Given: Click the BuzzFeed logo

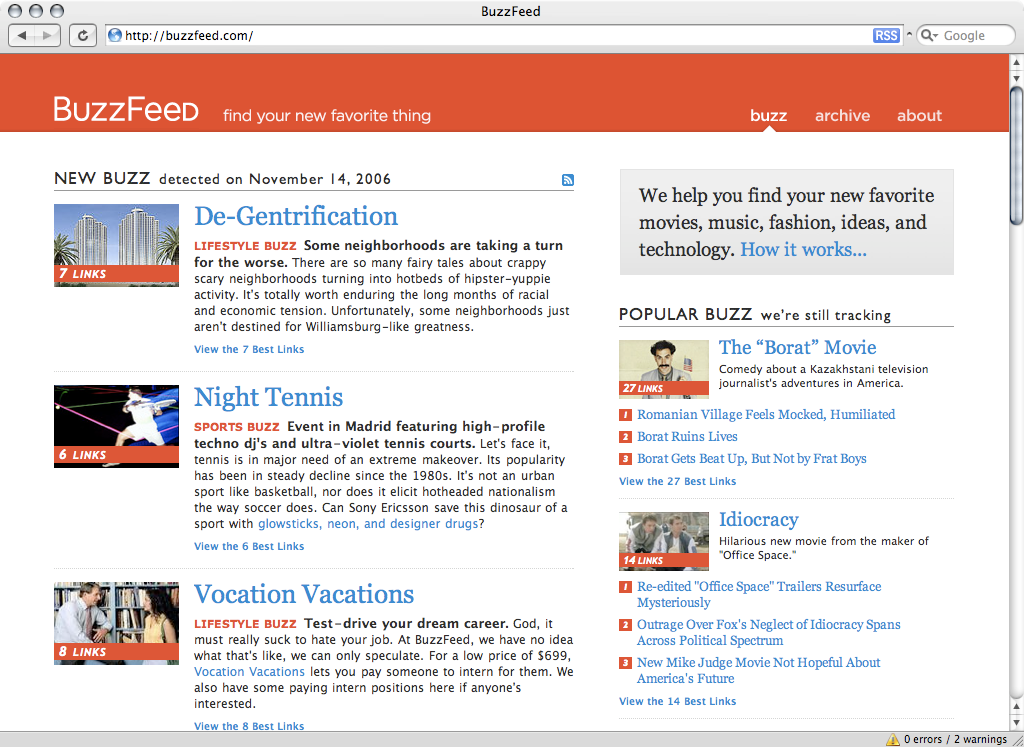Looking at the screenshot, I should coord(126,110).
